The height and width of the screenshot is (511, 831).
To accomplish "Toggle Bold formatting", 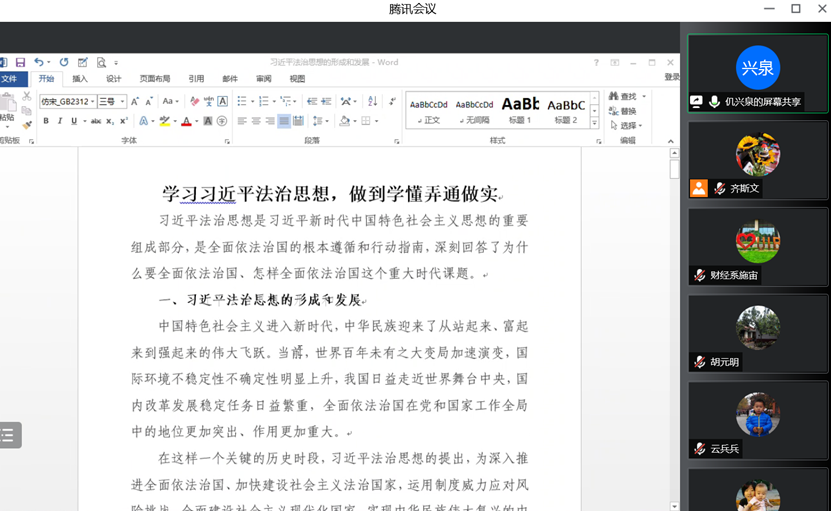I will [x=46, y=121].
